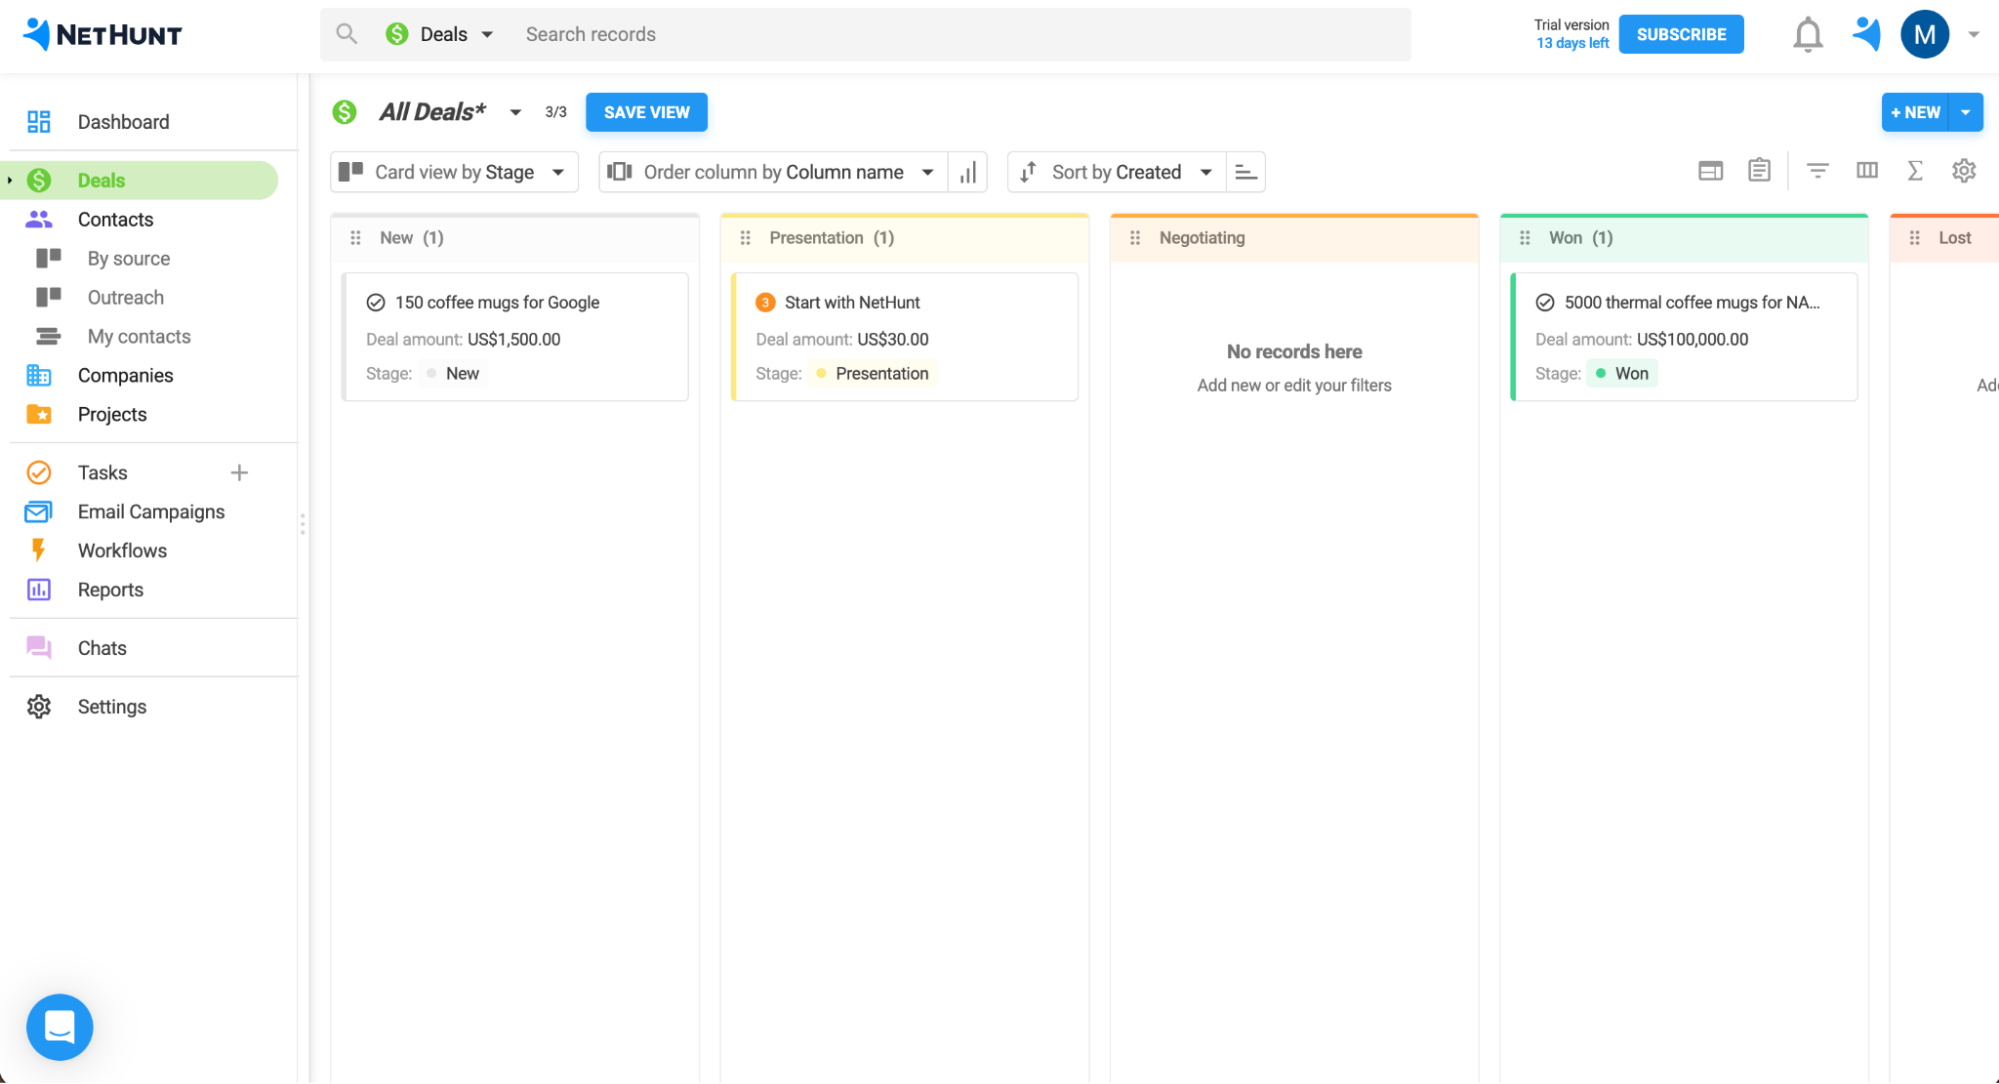Open the filter icon
Image resolution: width=1999 pixels, height=1084 pixels.
click(1817, 171)
